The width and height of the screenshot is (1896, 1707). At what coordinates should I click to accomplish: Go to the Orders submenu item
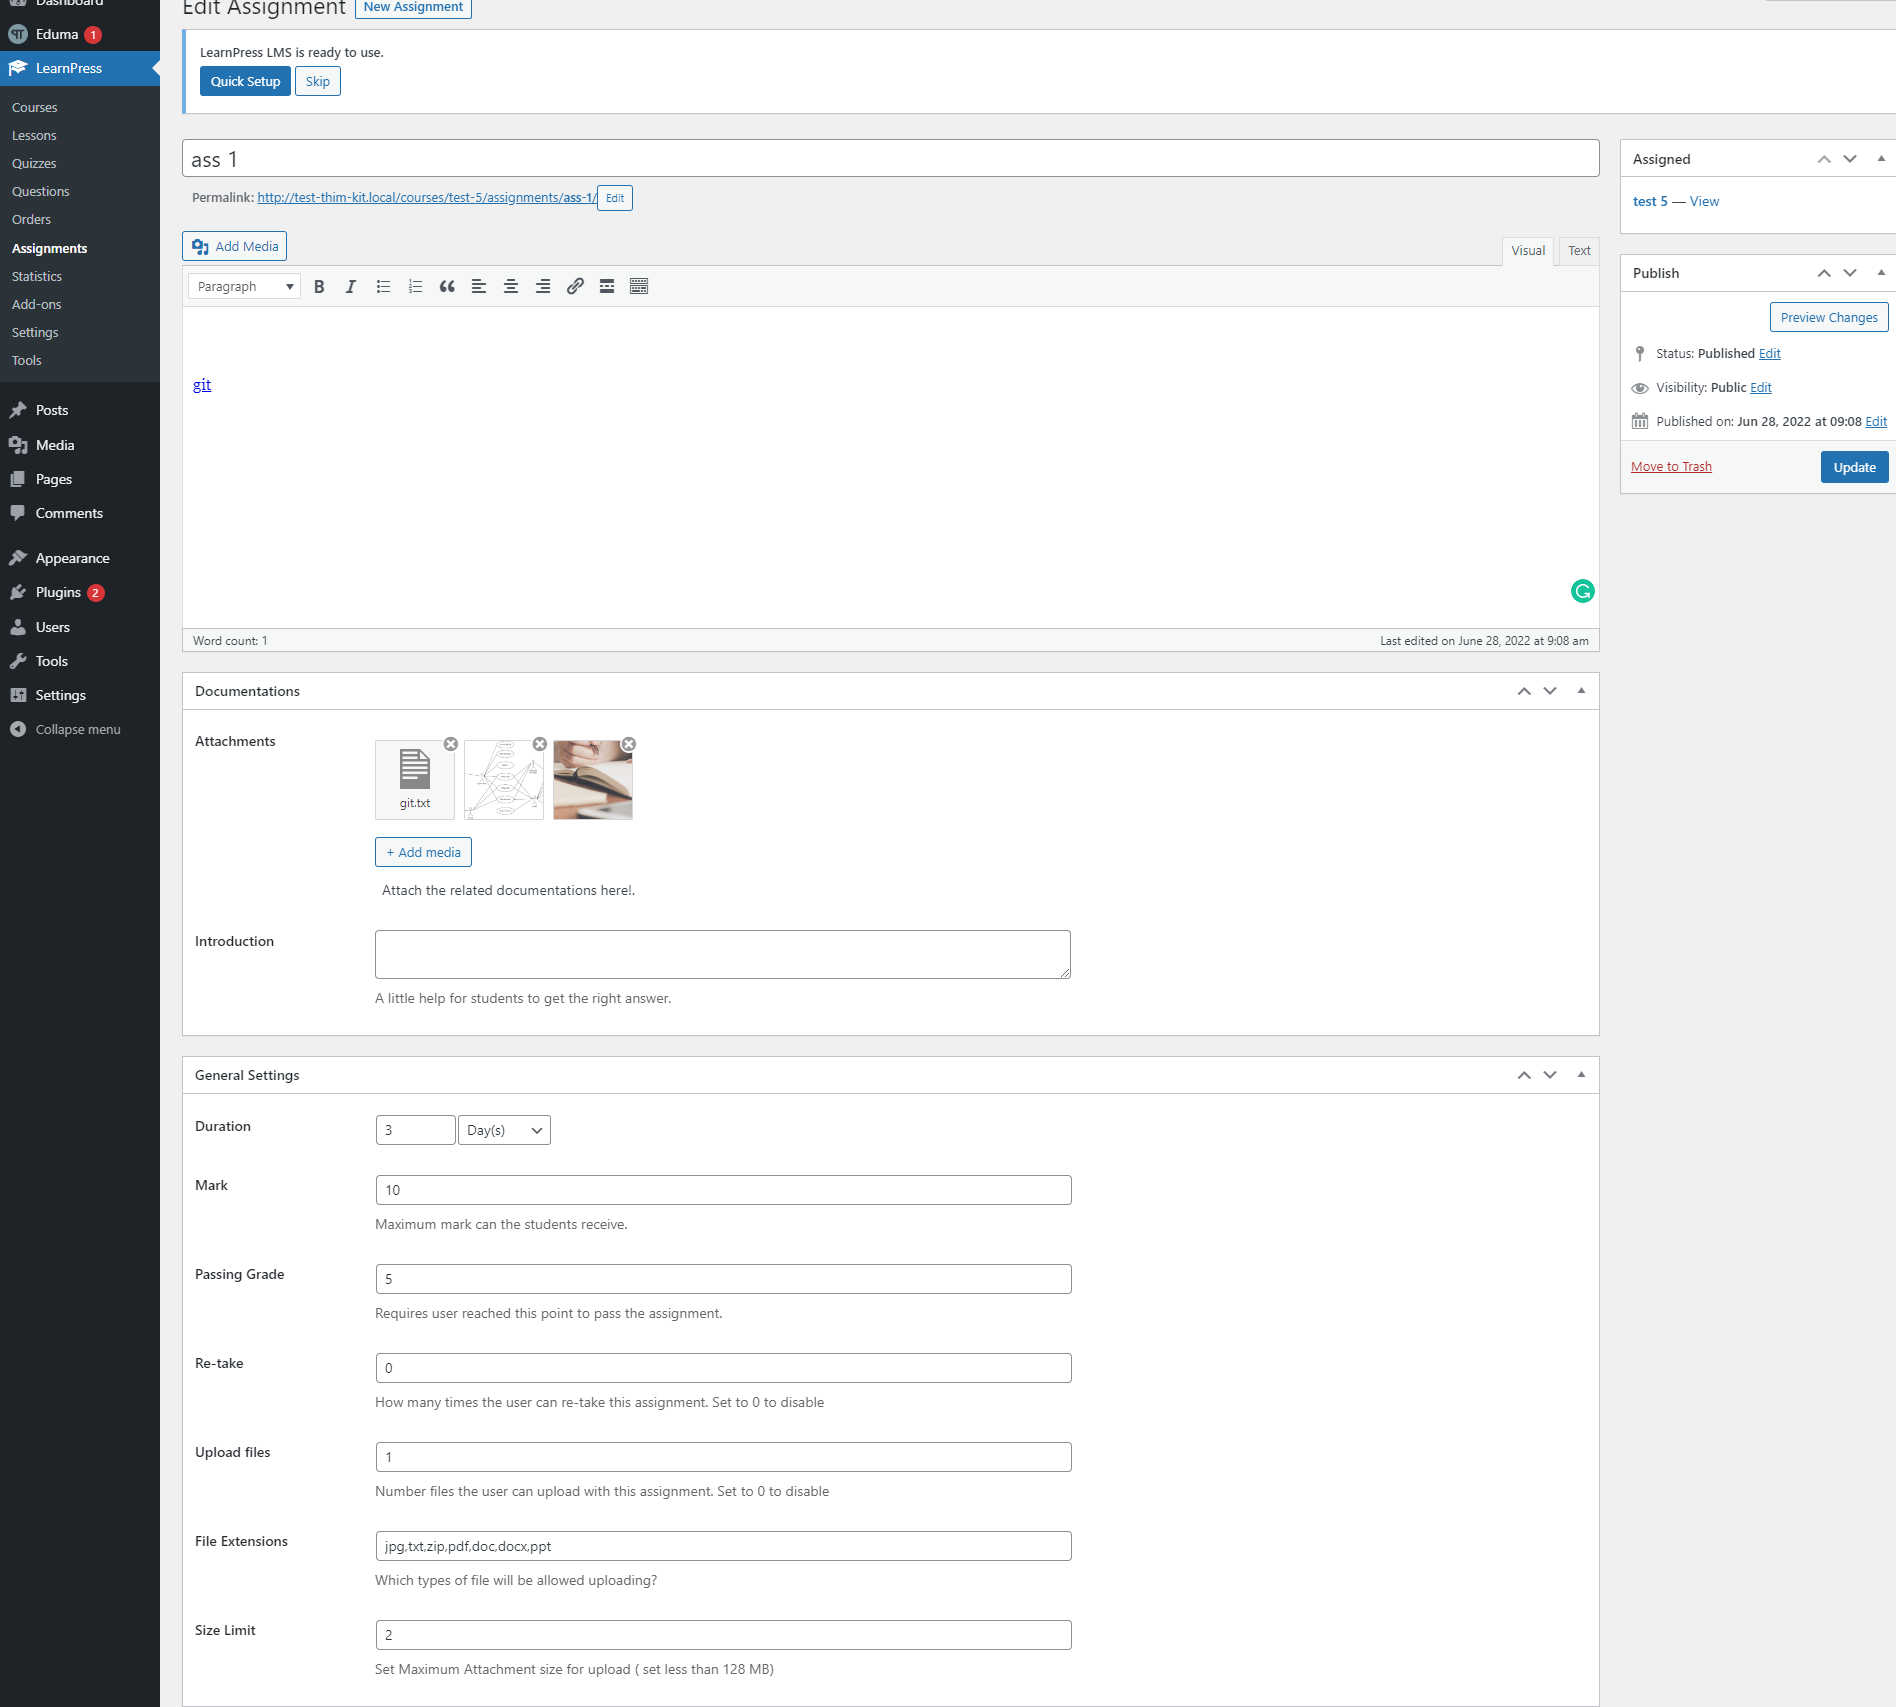[x=31, y=219]
